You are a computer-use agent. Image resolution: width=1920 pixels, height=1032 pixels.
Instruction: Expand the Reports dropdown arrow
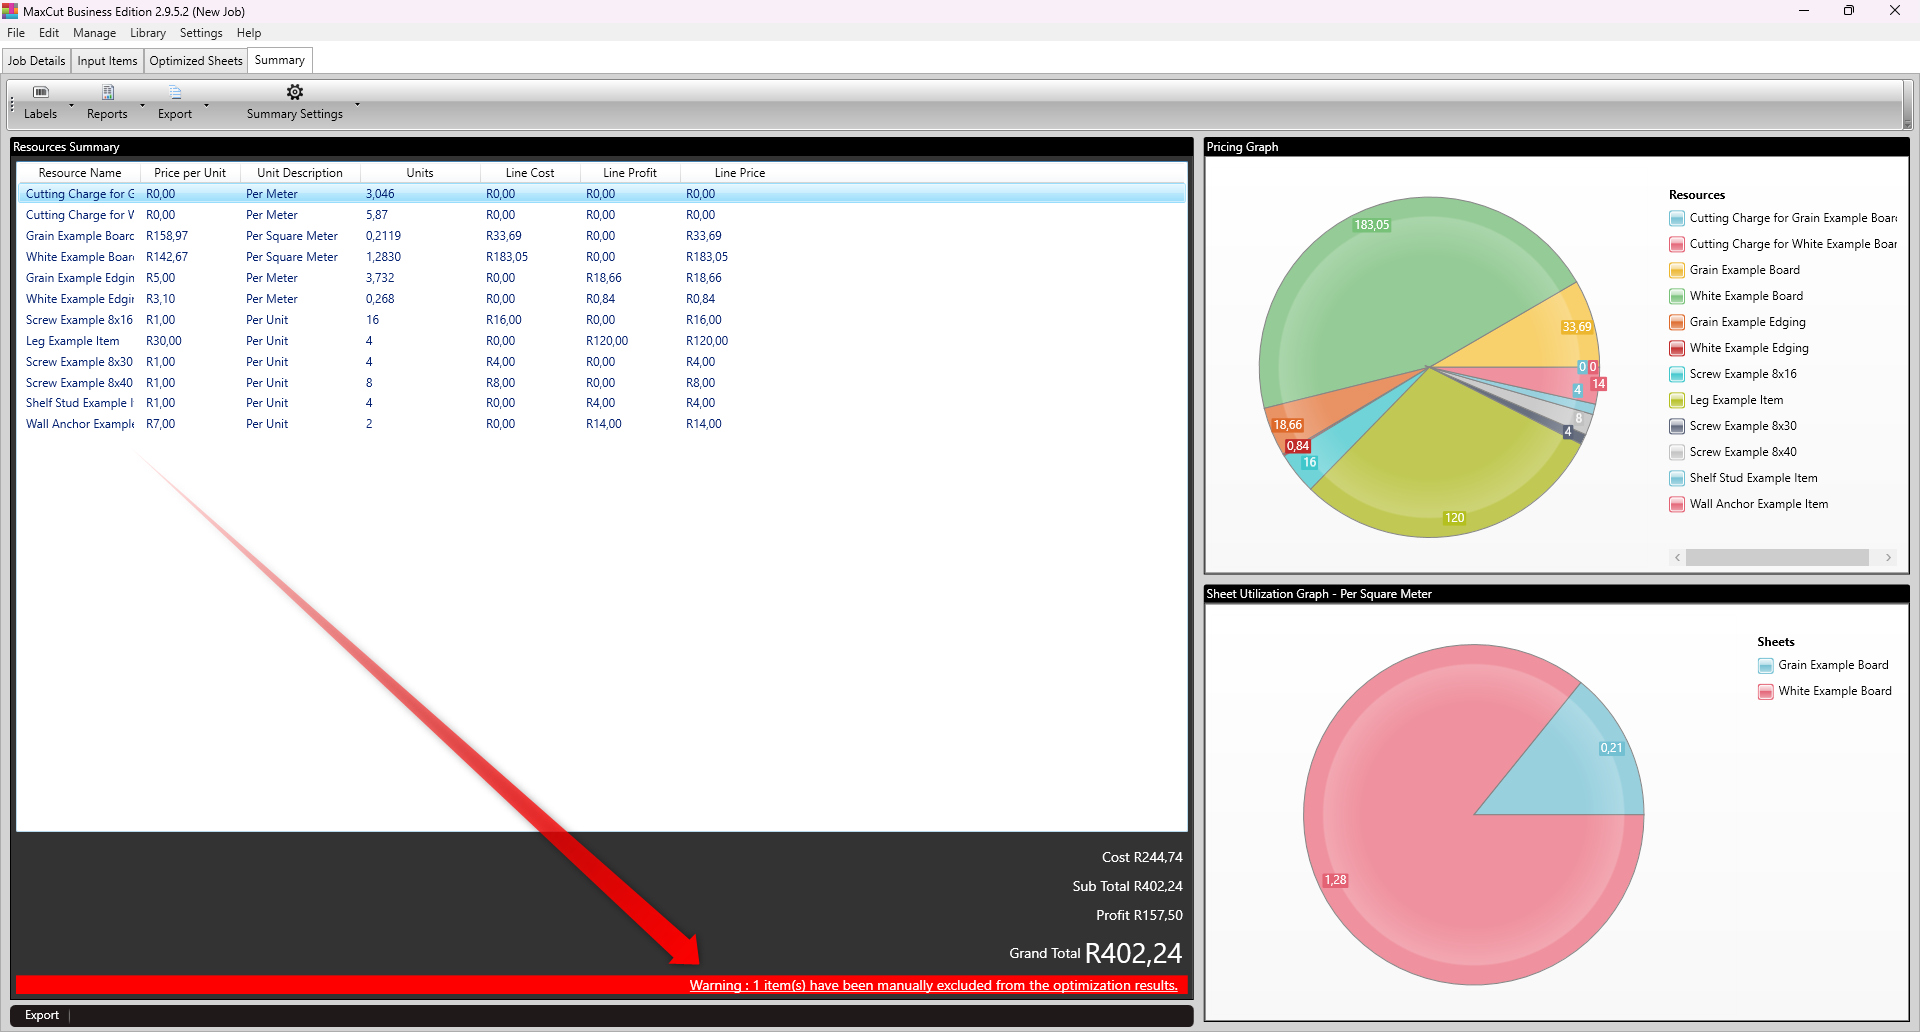pyautogui.click(x=142, y=105)
